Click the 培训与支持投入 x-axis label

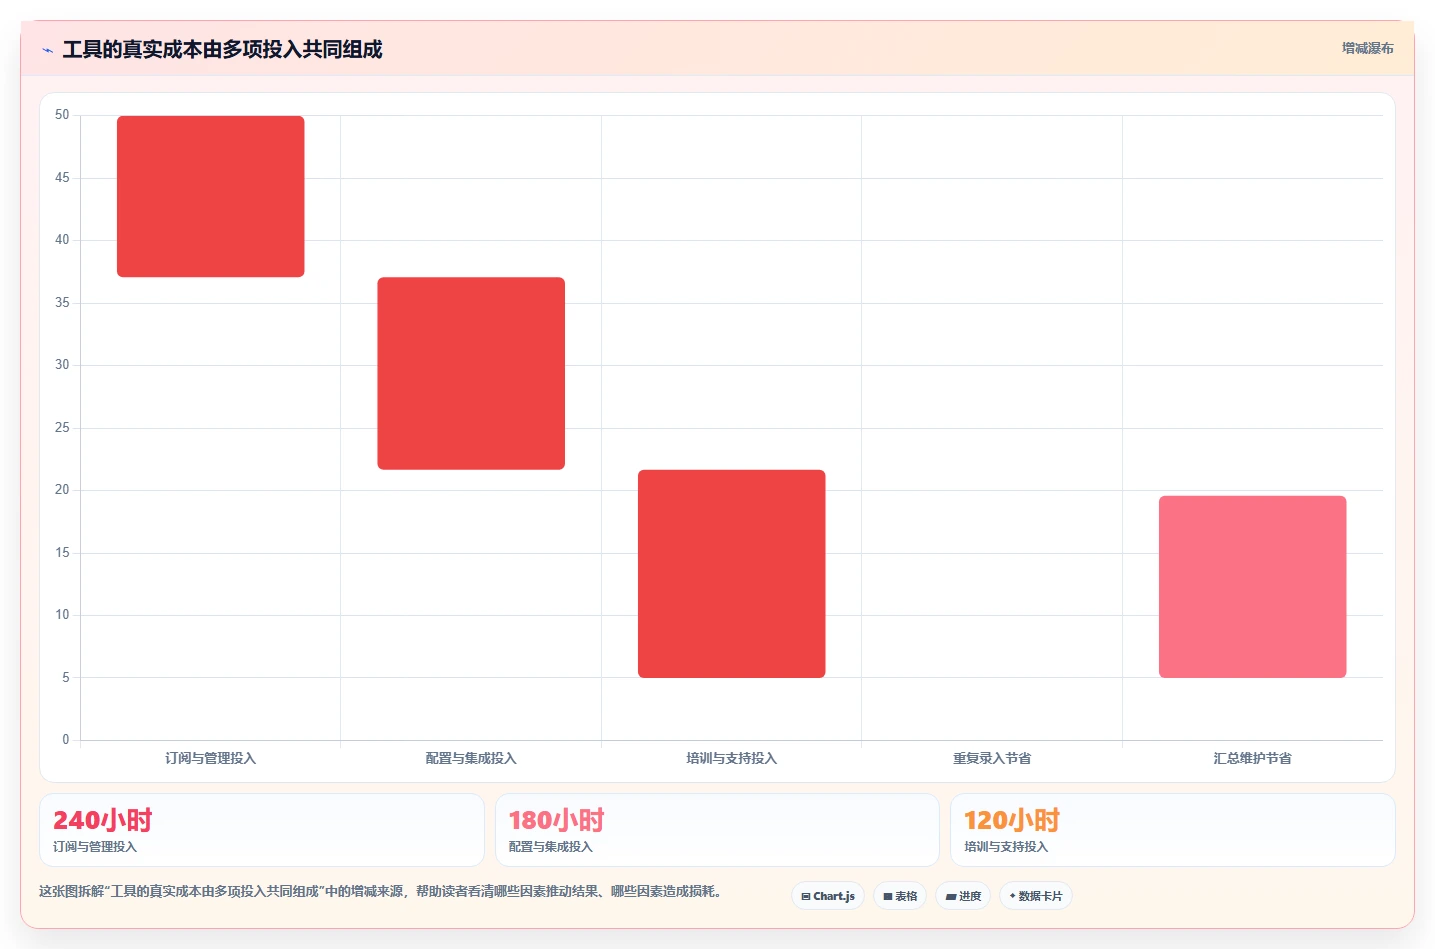[732, 758]
